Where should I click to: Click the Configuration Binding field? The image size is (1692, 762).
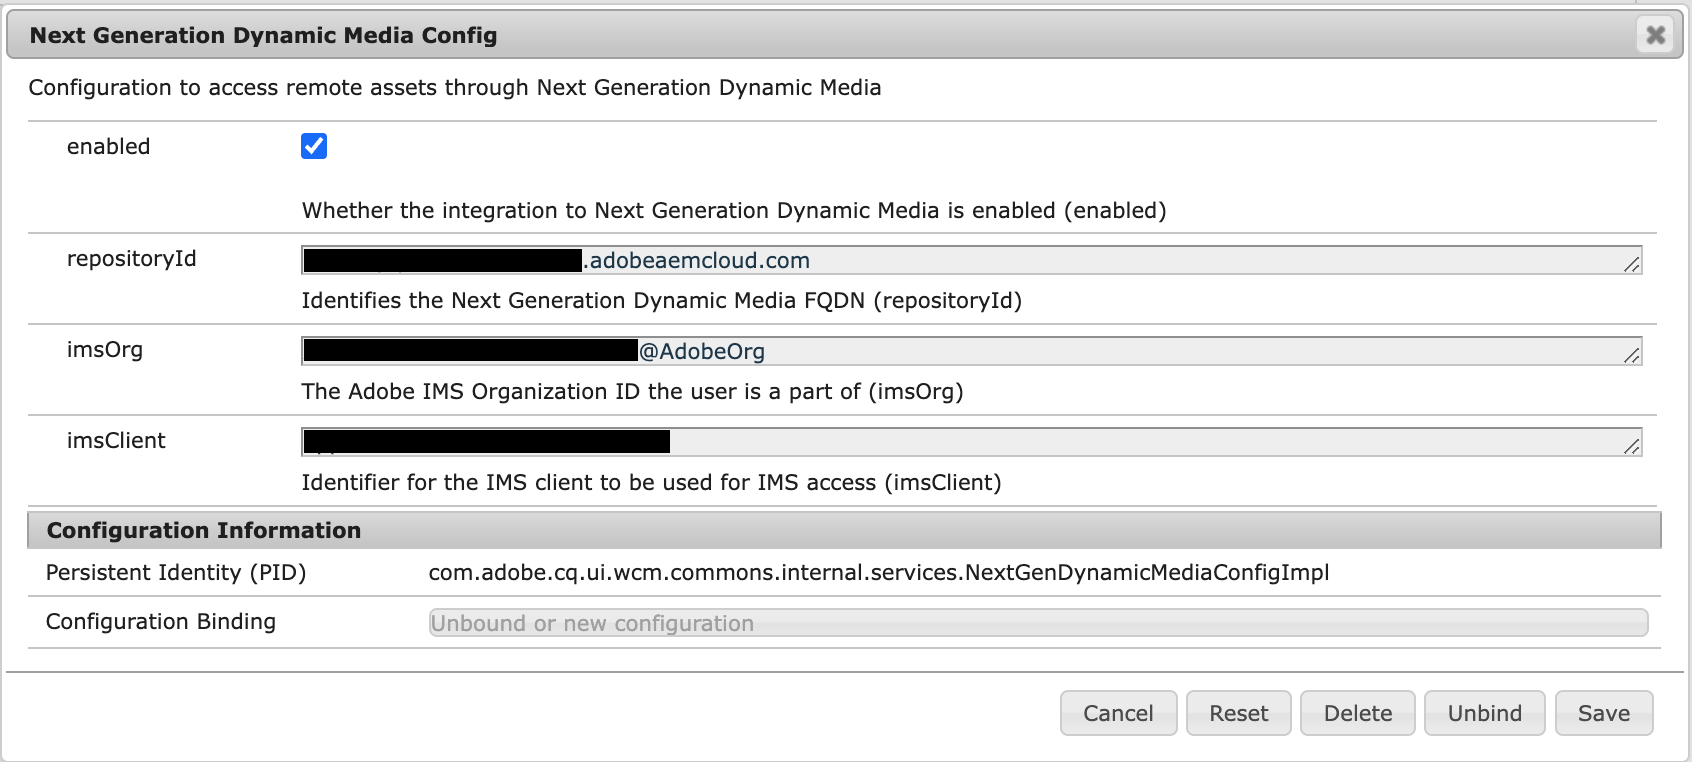[1038, 623]
